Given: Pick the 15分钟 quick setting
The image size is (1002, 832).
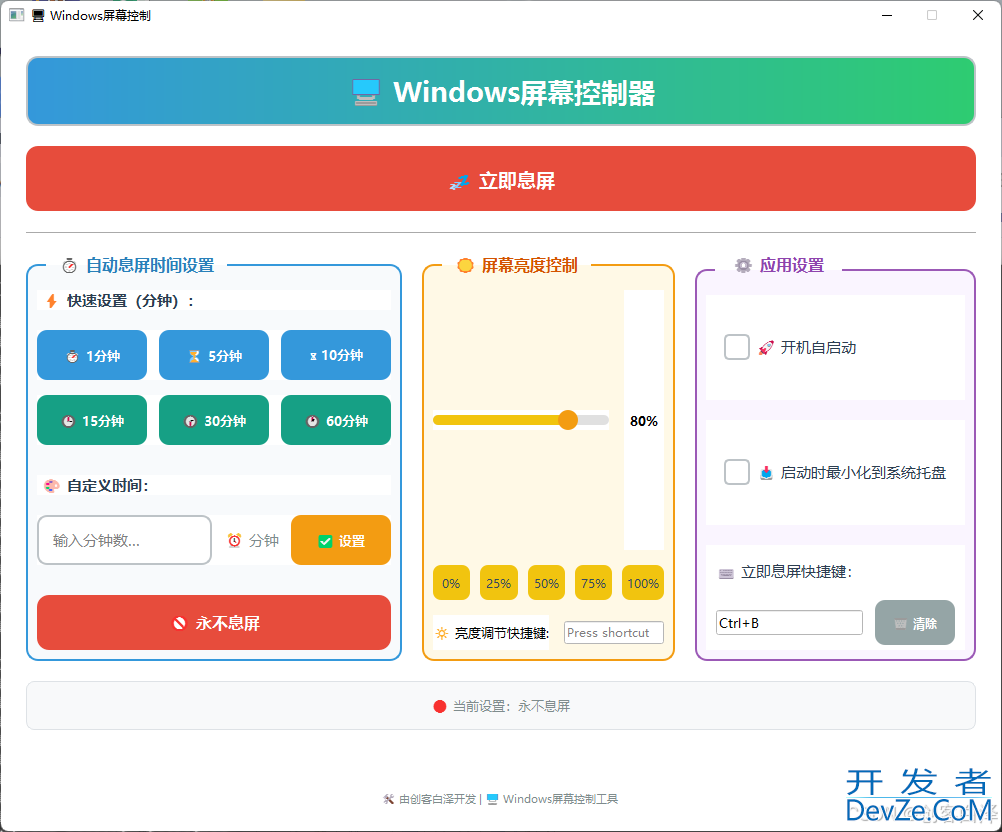Looking at the screenshot, I should 92,420.
